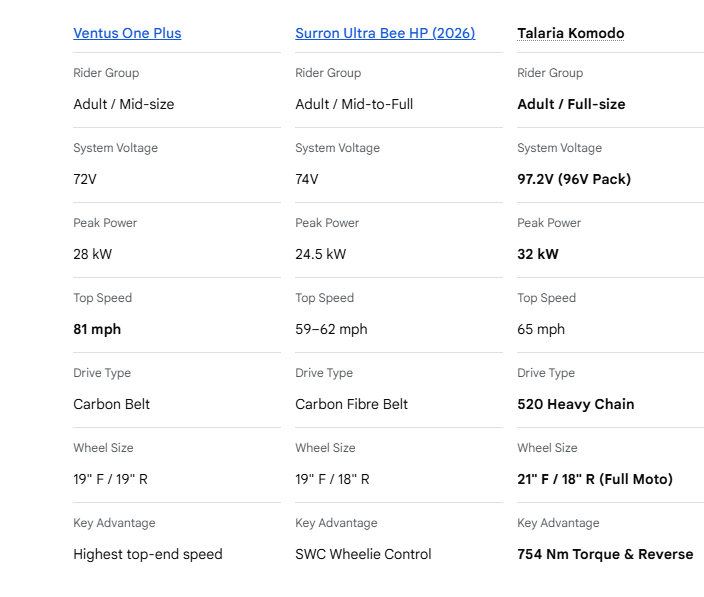Click the Talaria 32 kW peak power value

point(538,254)
